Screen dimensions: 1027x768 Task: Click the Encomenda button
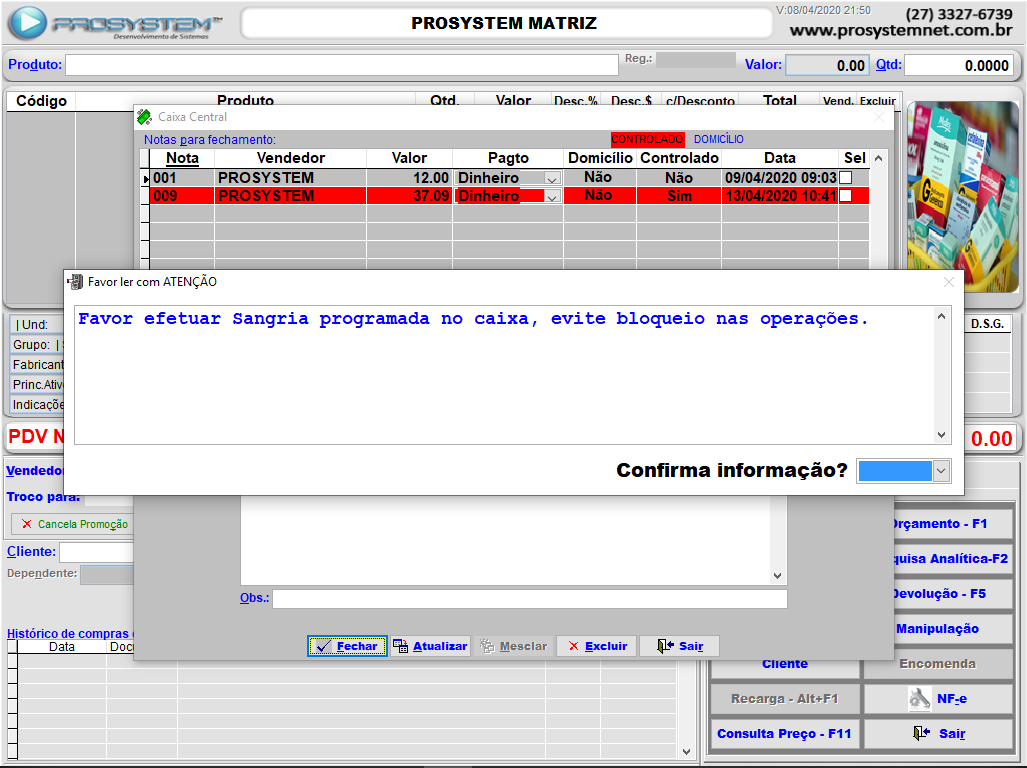pyautogui.click(x=938, y=664)
